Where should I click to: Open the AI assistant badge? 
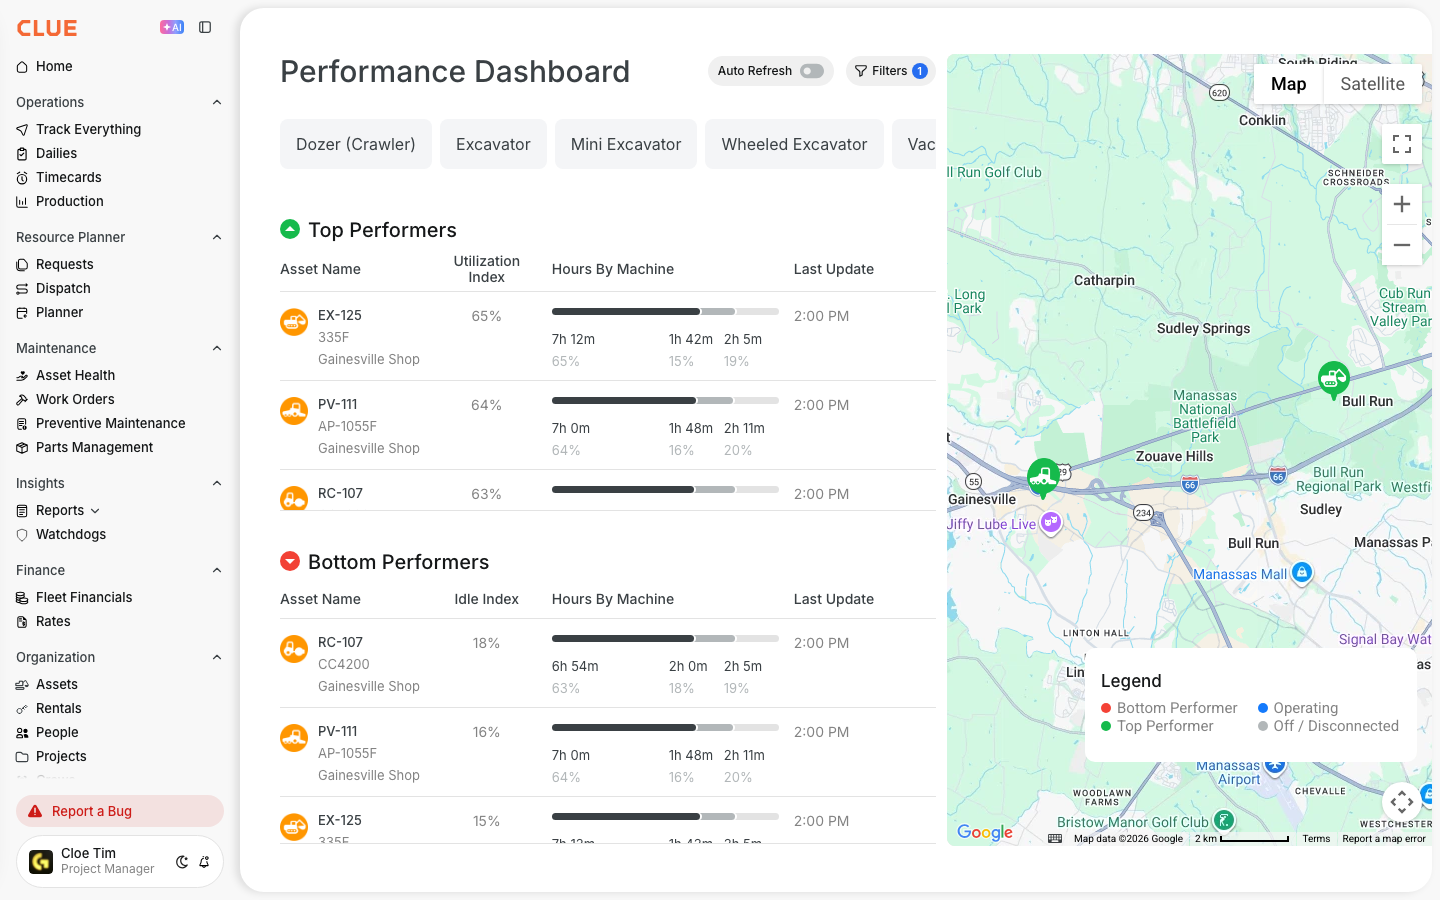pos(172,27)
